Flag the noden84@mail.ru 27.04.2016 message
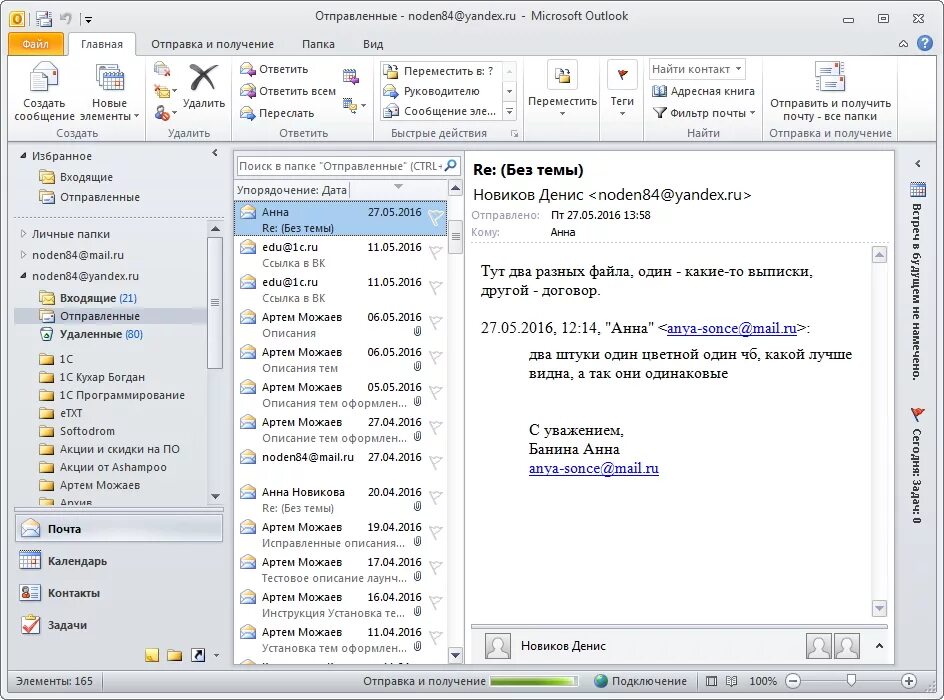 435,462
